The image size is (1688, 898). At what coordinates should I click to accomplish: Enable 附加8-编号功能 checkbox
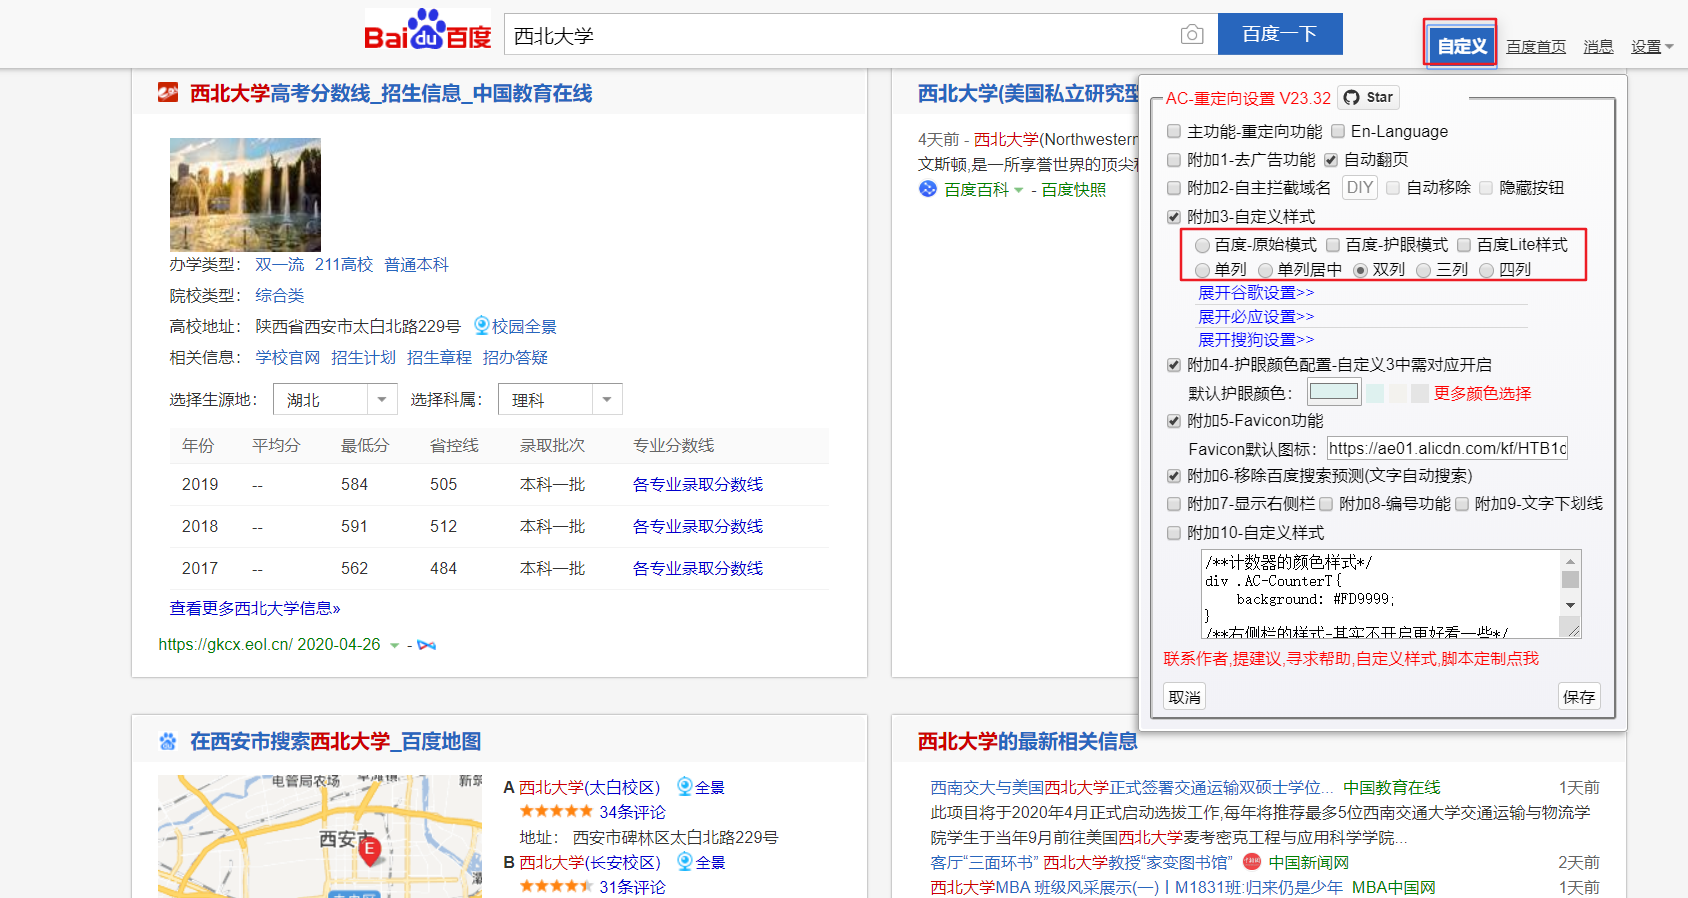coord(1326,504)
